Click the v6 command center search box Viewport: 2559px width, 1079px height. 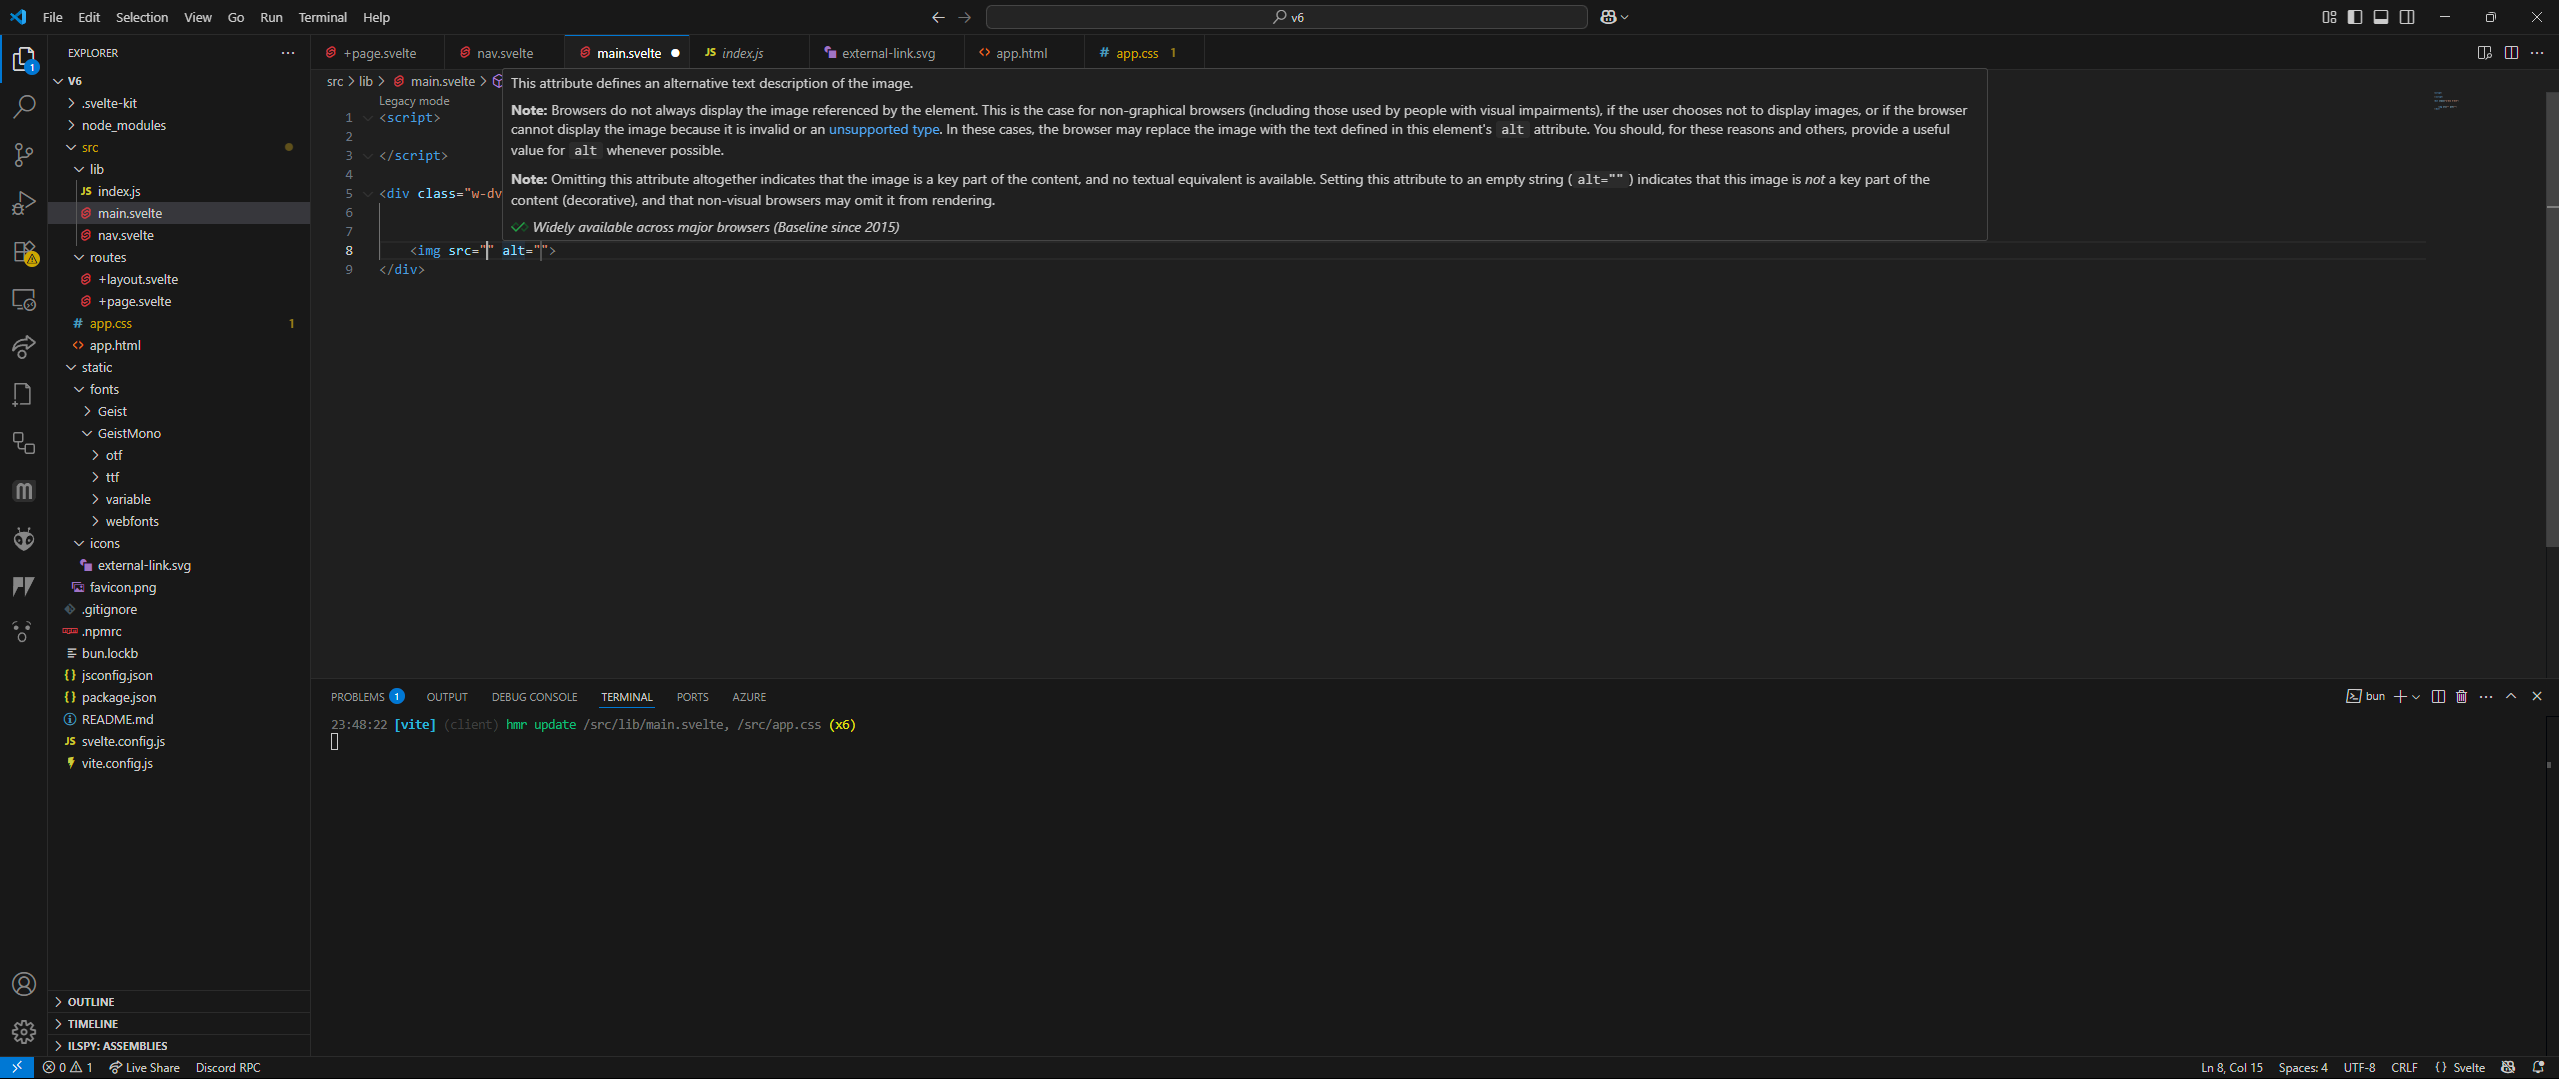[1286, 17]
